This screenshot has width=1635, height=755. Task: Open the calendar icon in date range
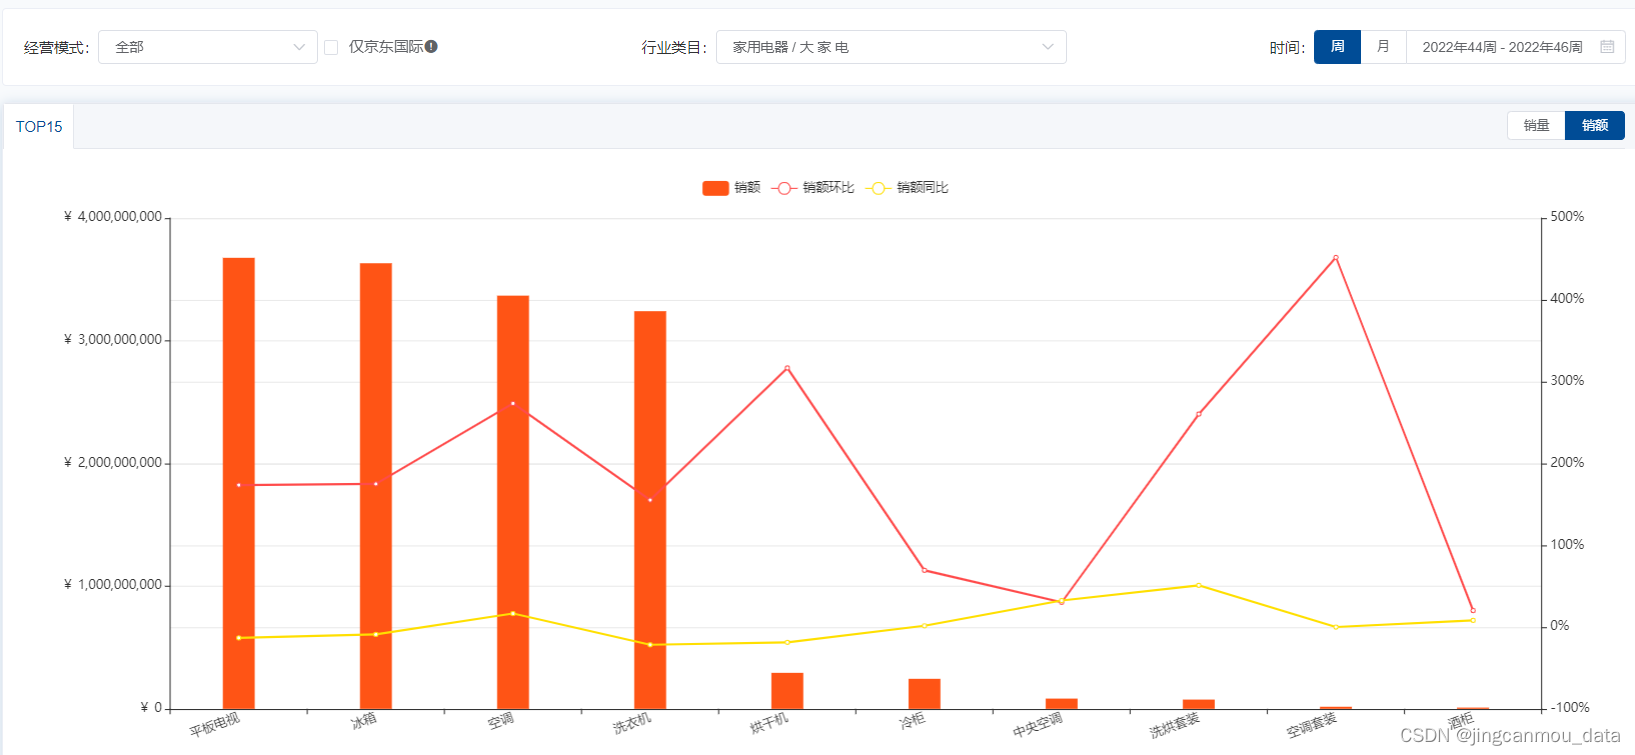pos(1607,47)
